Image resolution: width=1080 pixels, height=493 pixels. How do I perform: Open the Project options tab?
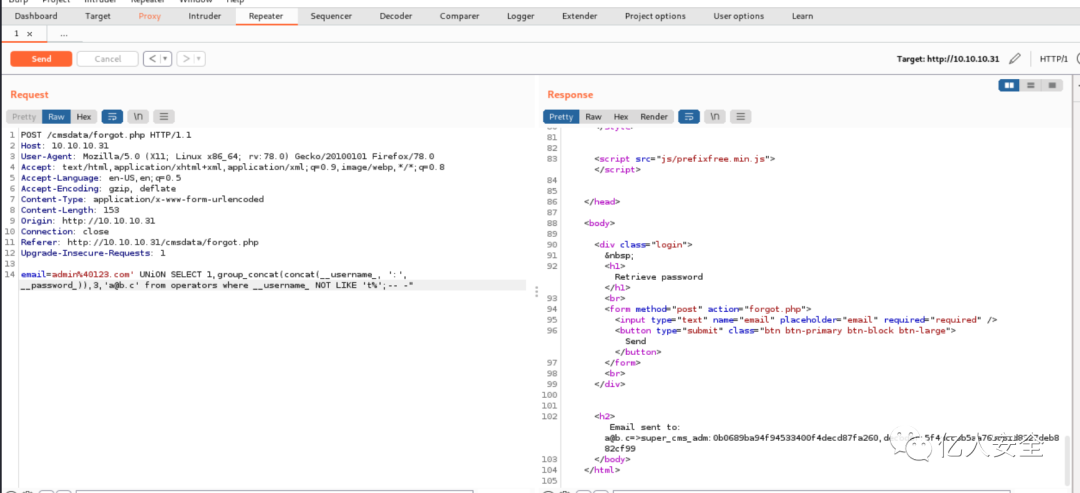(x=655, y=16)
